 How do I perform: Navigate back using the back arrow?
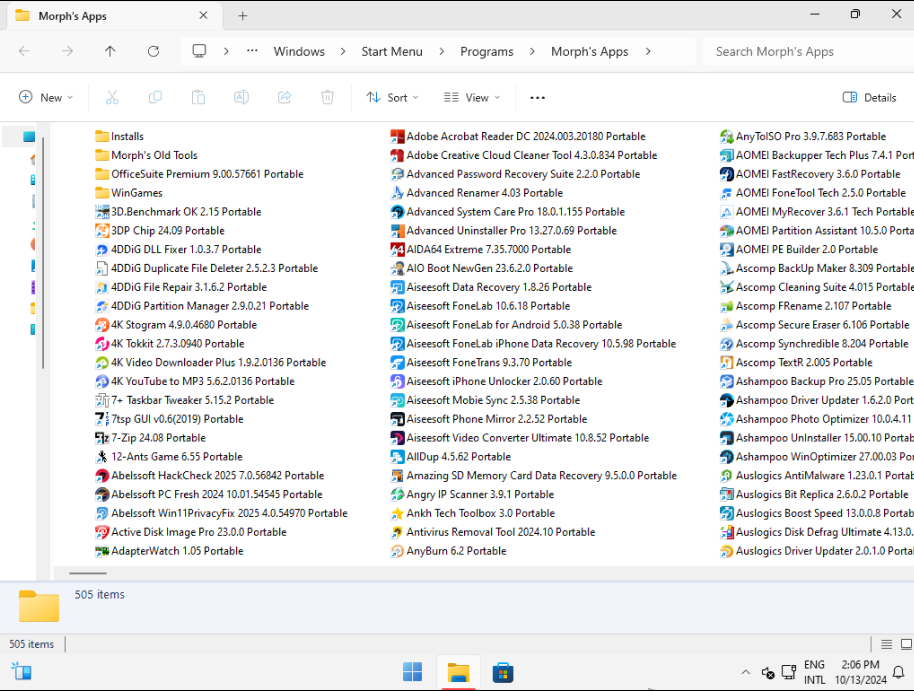coord(24,51)
